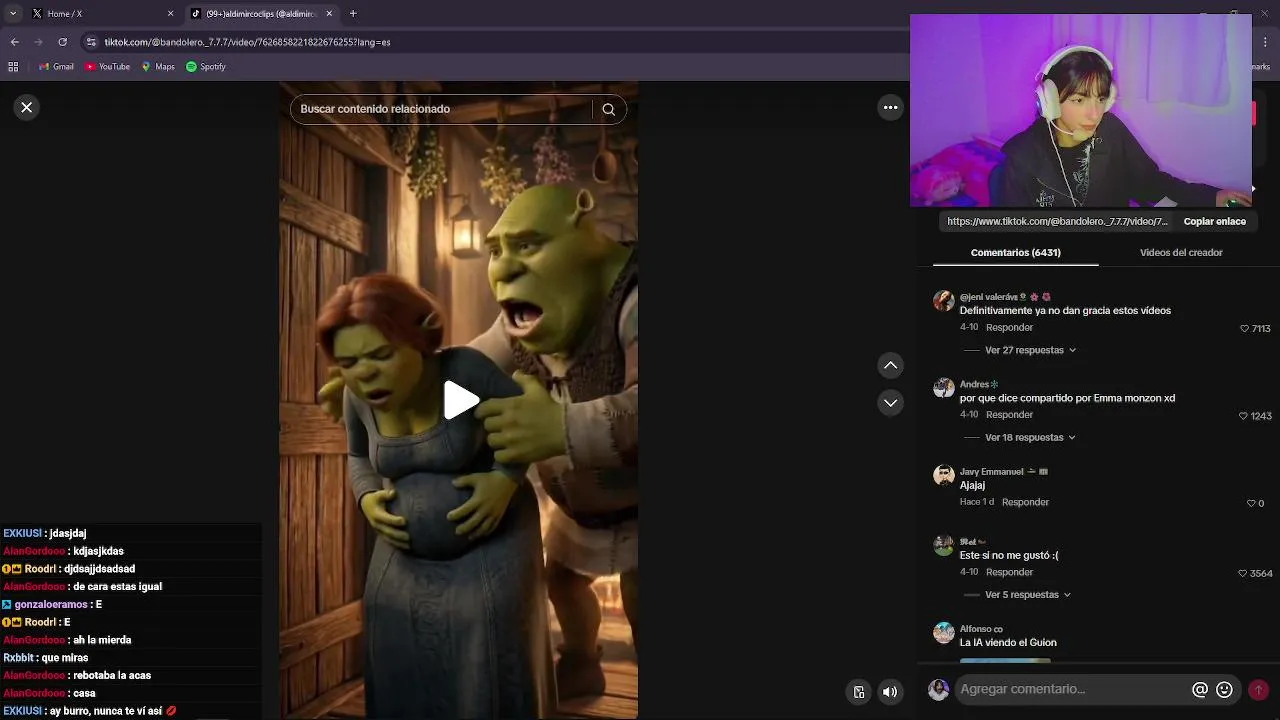Open the YouTube bookmark
Screen dimensions: 1280x720
point(108,67)
